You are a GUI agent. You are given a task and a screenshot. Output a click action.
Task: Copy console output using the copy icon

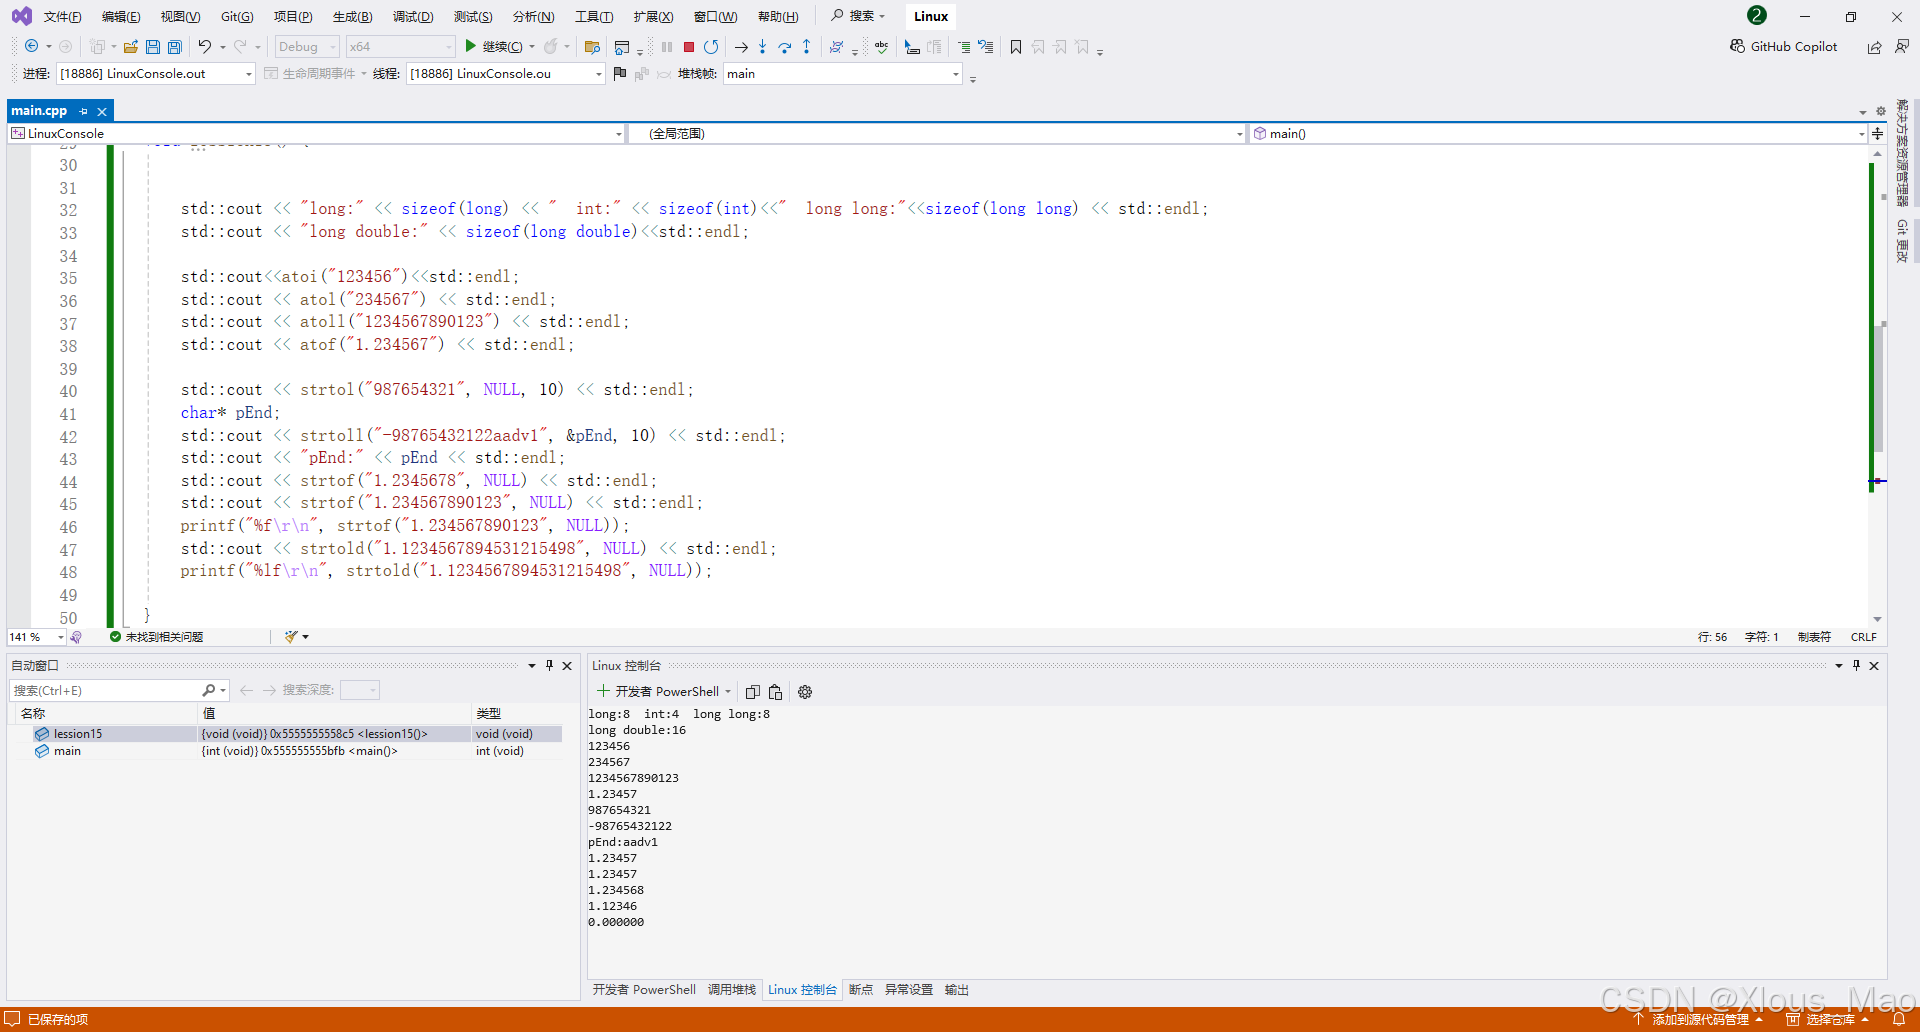point(753,691)
